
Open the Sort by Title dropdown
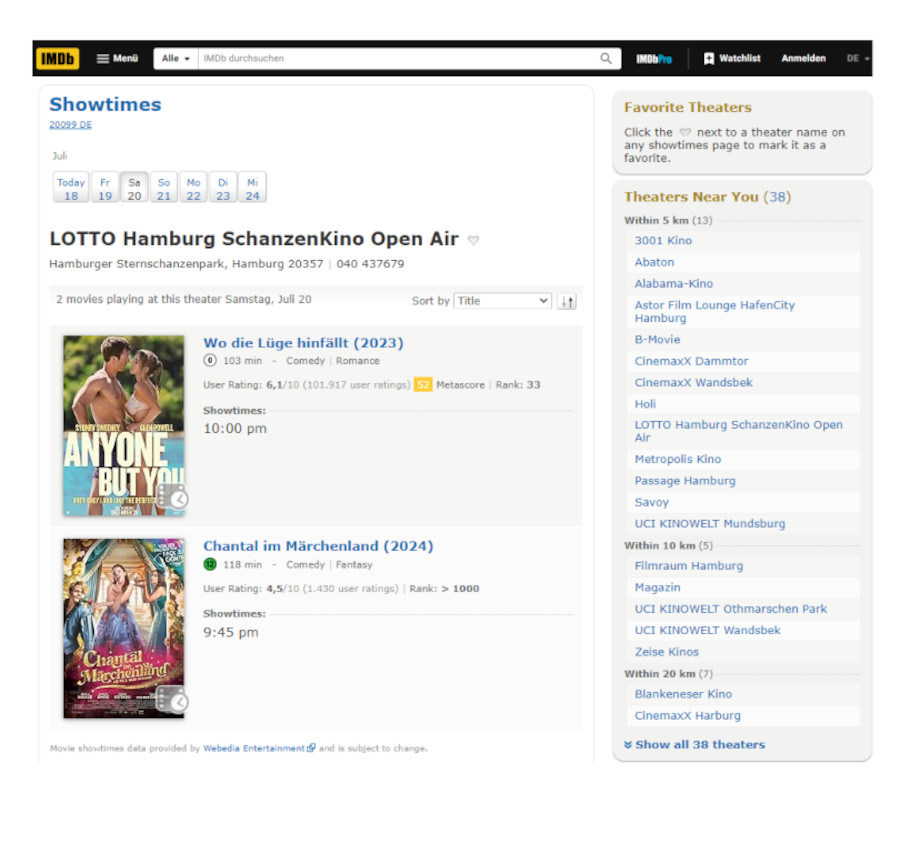point(502,301)
